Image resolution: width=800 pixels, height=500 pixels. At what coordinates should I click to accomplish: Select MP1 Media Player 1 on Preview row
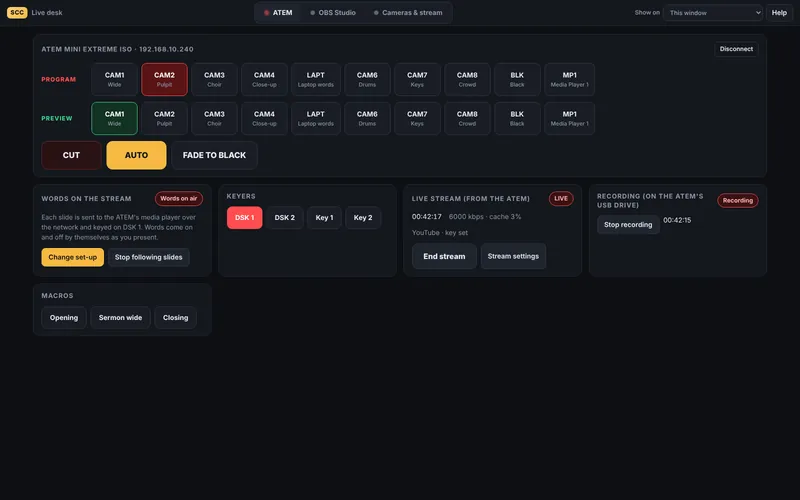pyautogui.click(x=569, y=118)
